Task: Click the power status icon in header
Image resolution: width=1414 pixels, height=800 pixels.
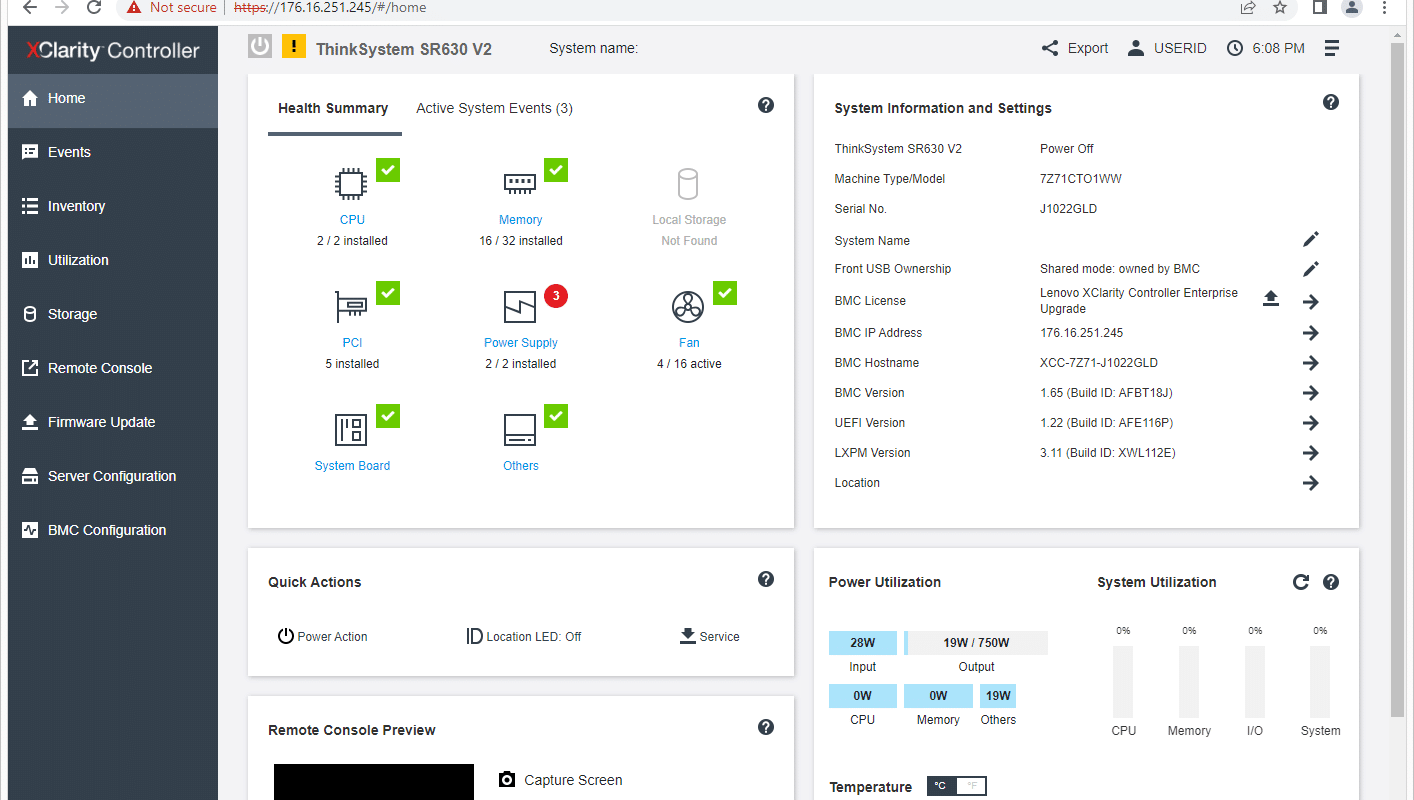Action: (260, 46)
